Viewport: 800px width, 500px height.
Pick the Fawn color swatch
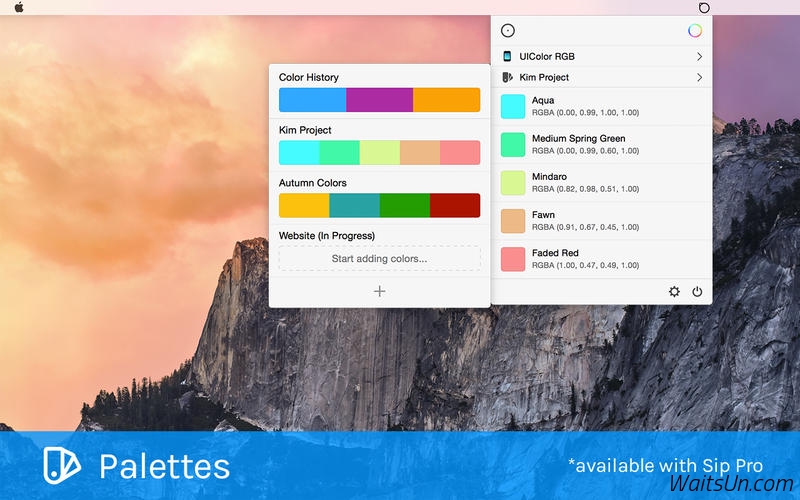point(513,221)
